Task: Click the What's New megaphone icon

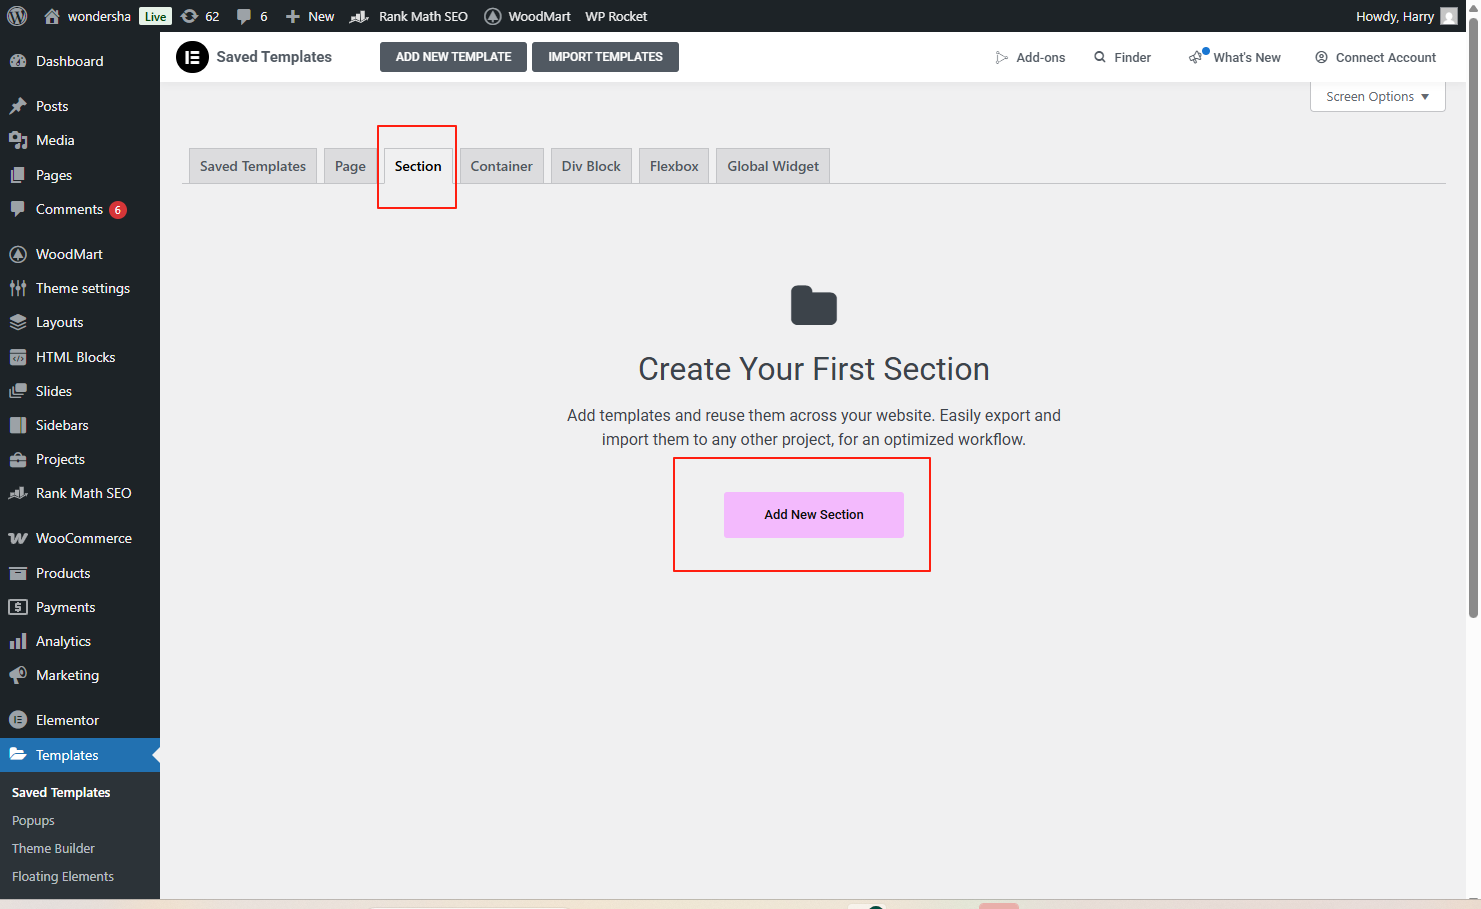Action: (x=1196, y=57)
